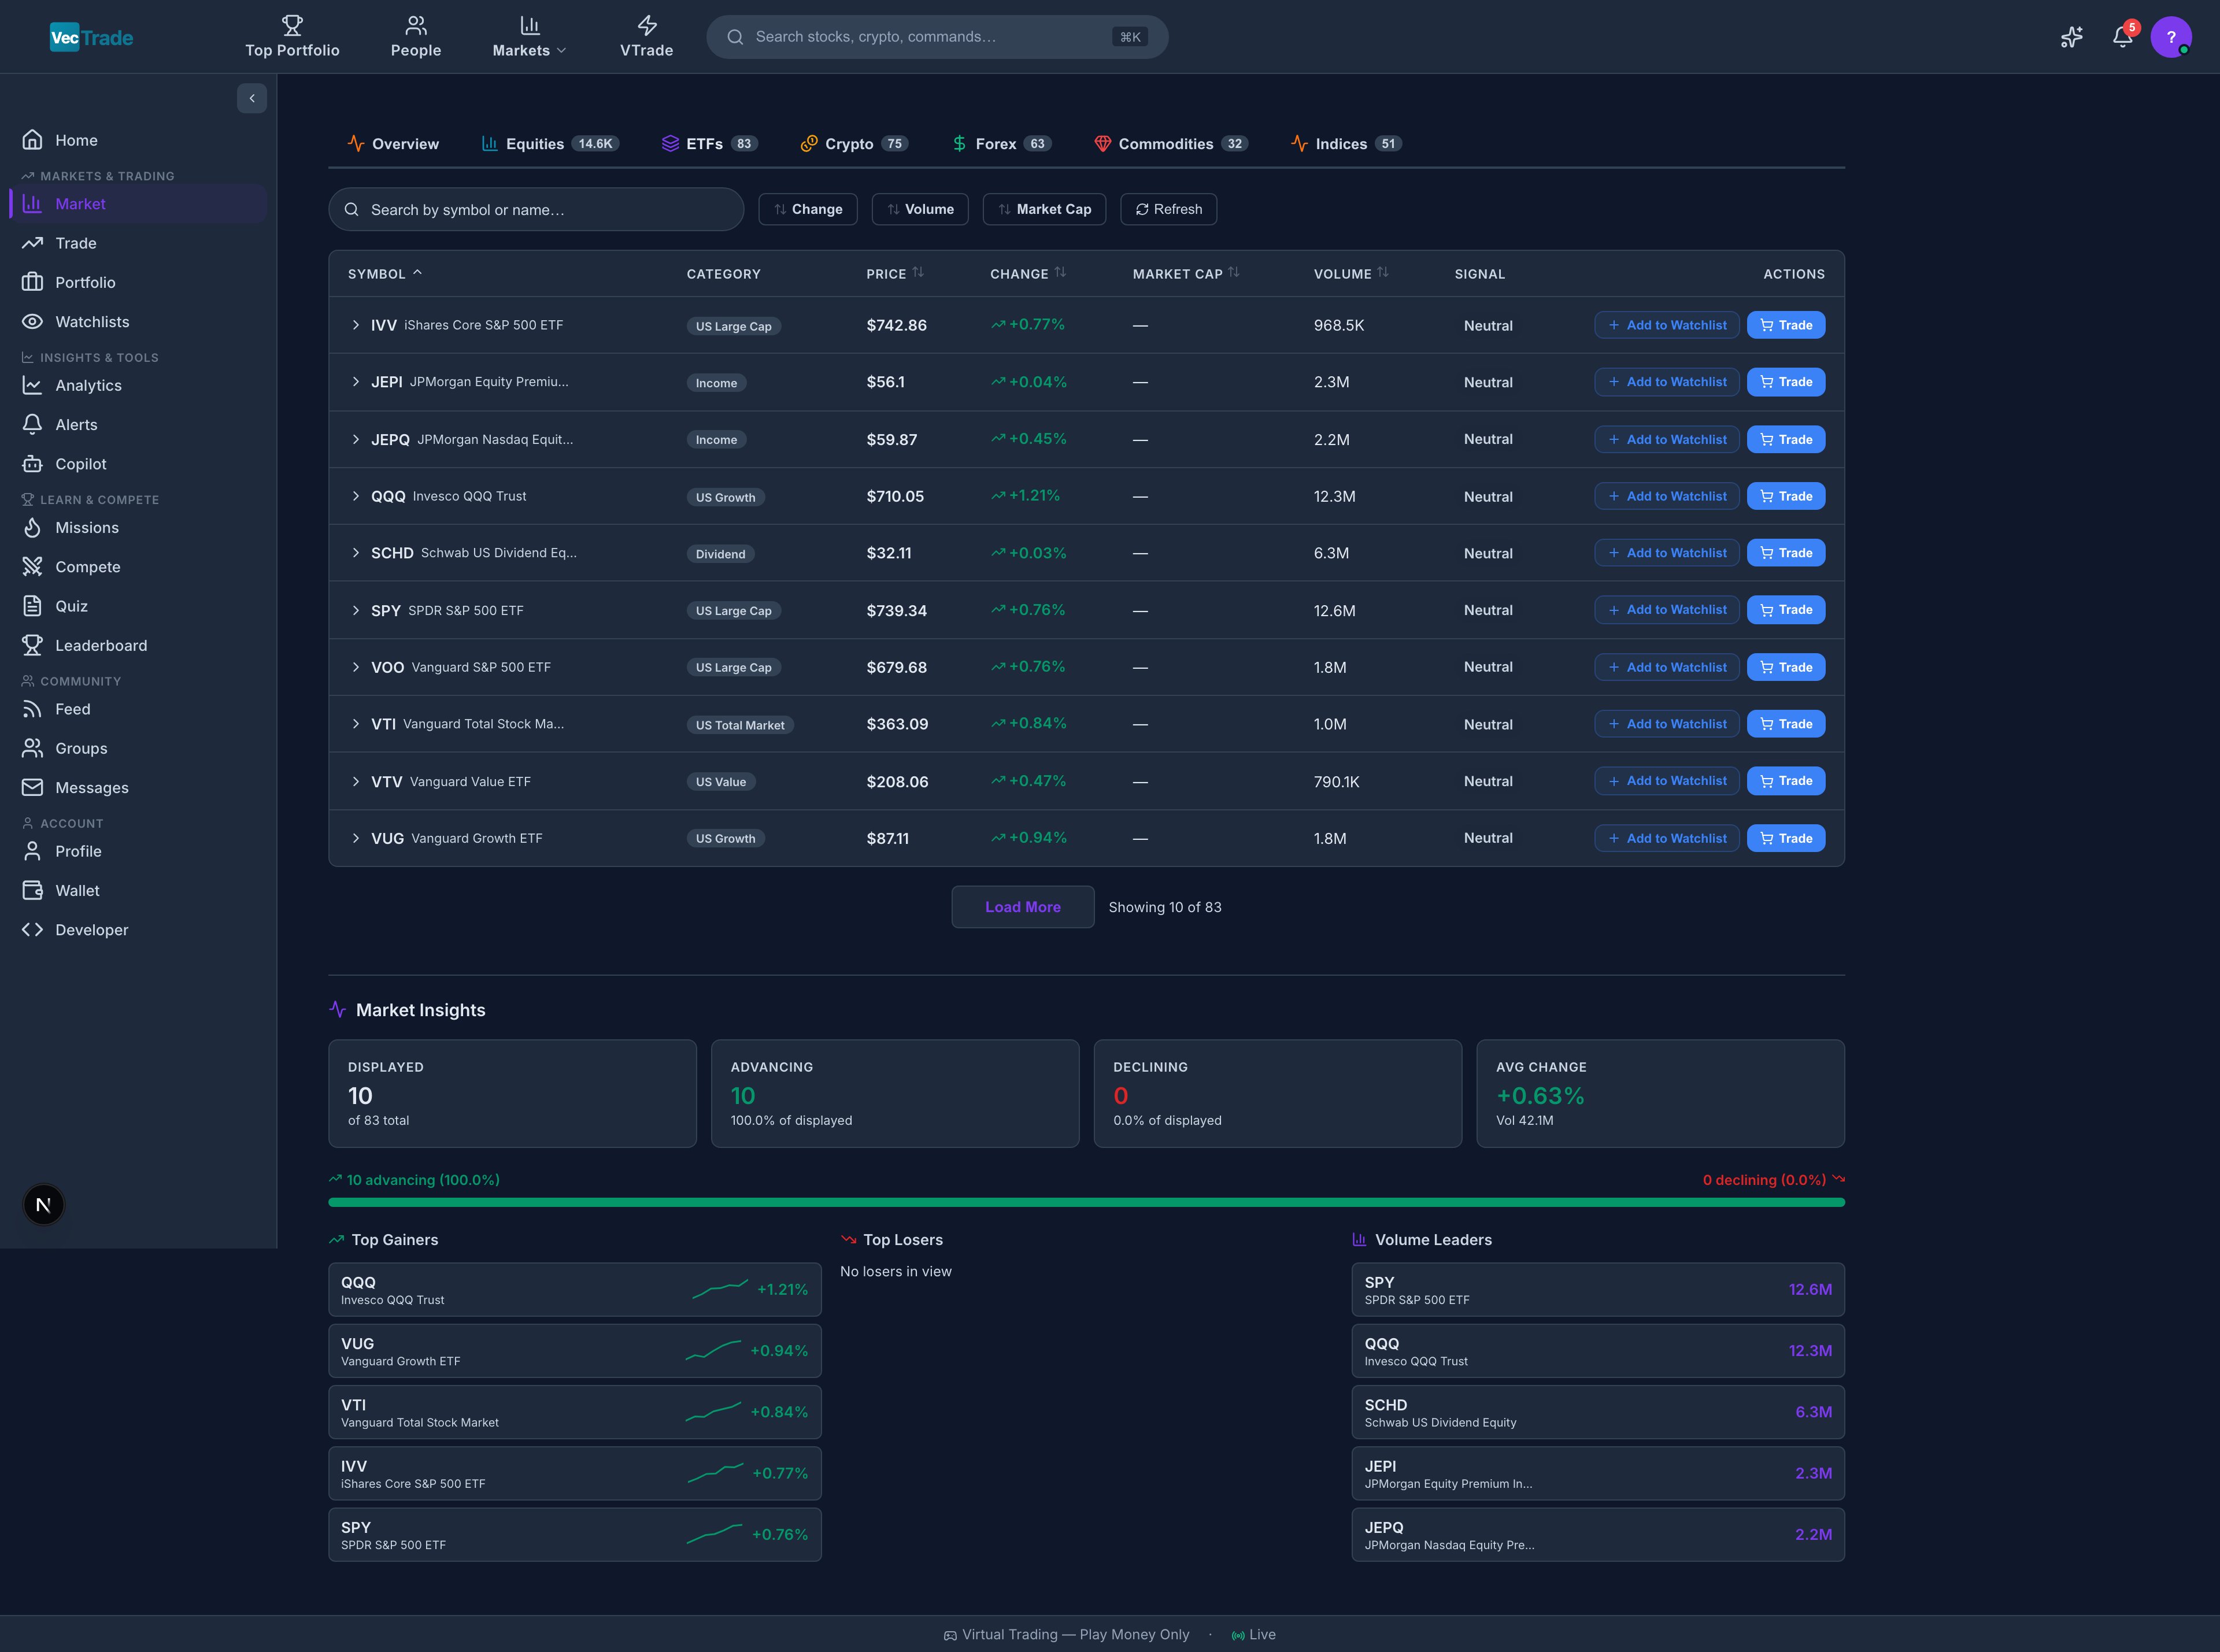Expand the IVV row details
2220x1652 pixels.
[355, 325]
